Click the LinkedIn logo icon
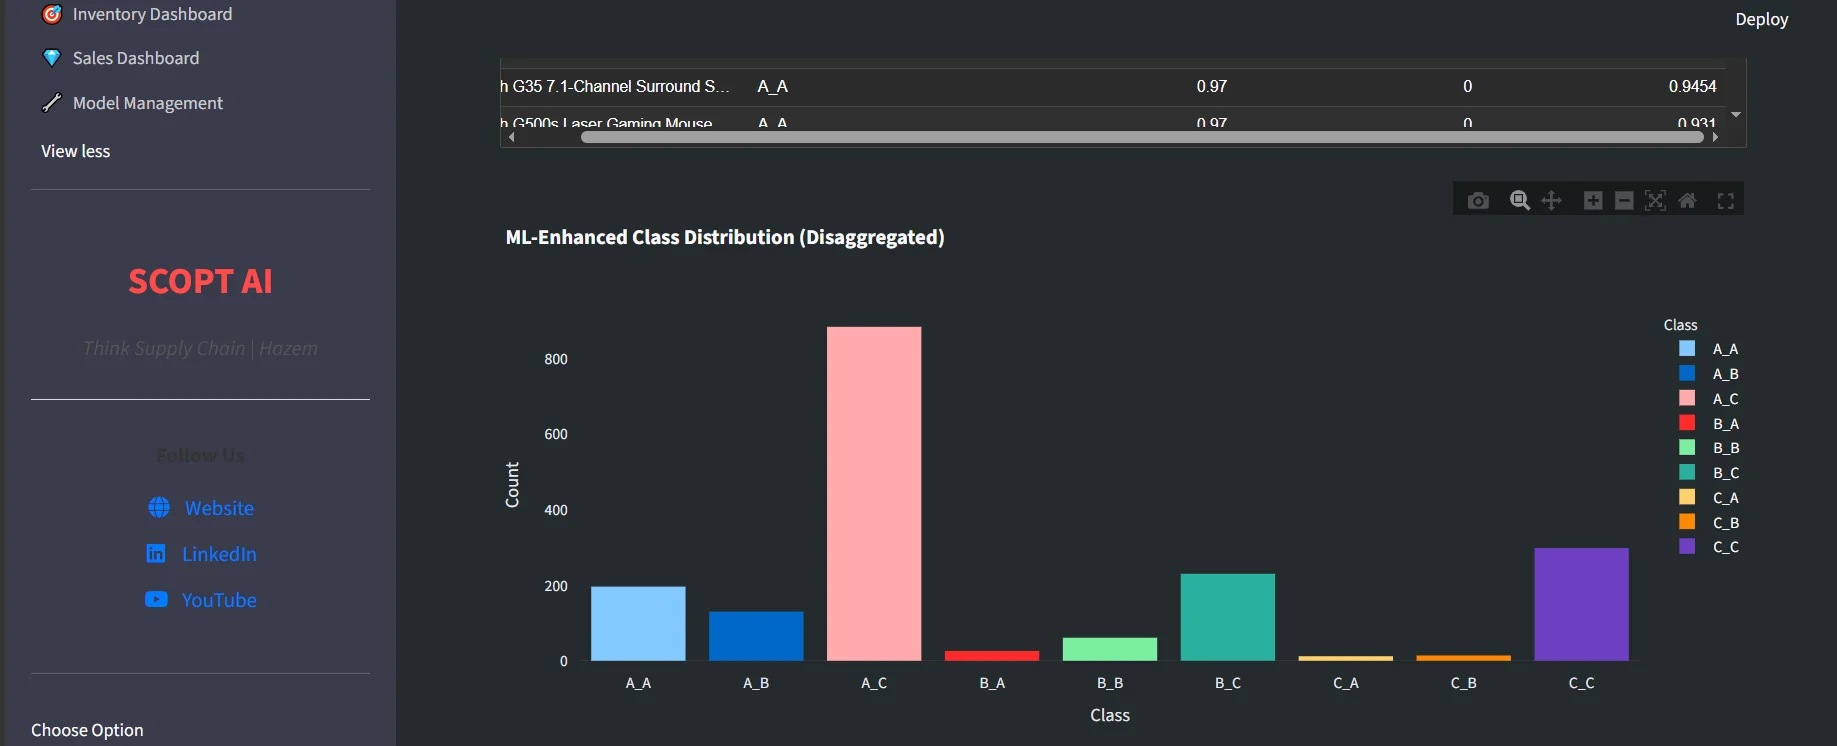 pos(156,554)
